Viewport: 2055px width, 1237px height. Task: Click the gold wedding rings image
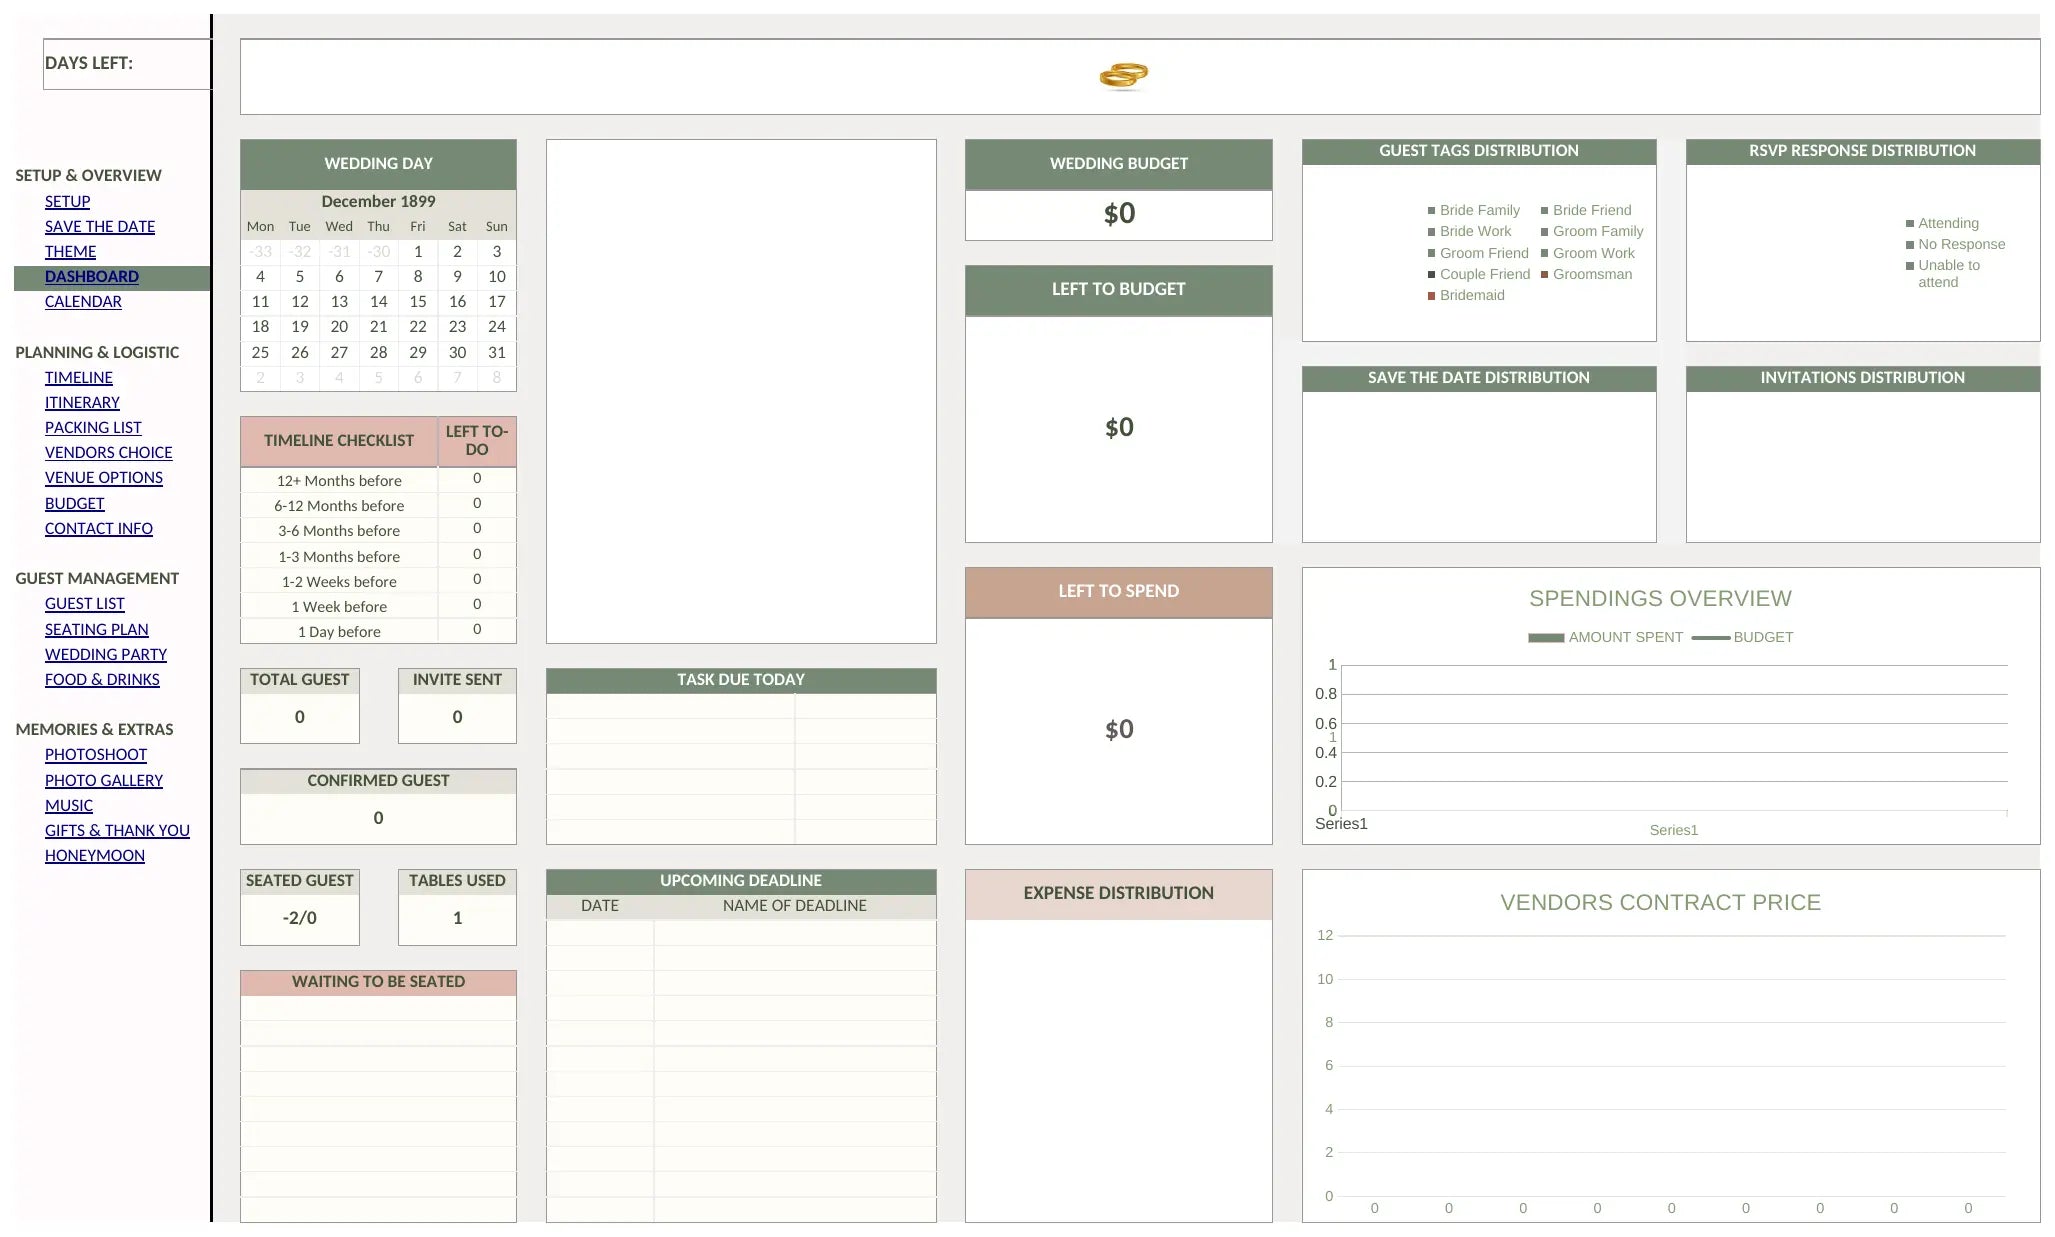pyautogui.click(x=1123, y=76)
